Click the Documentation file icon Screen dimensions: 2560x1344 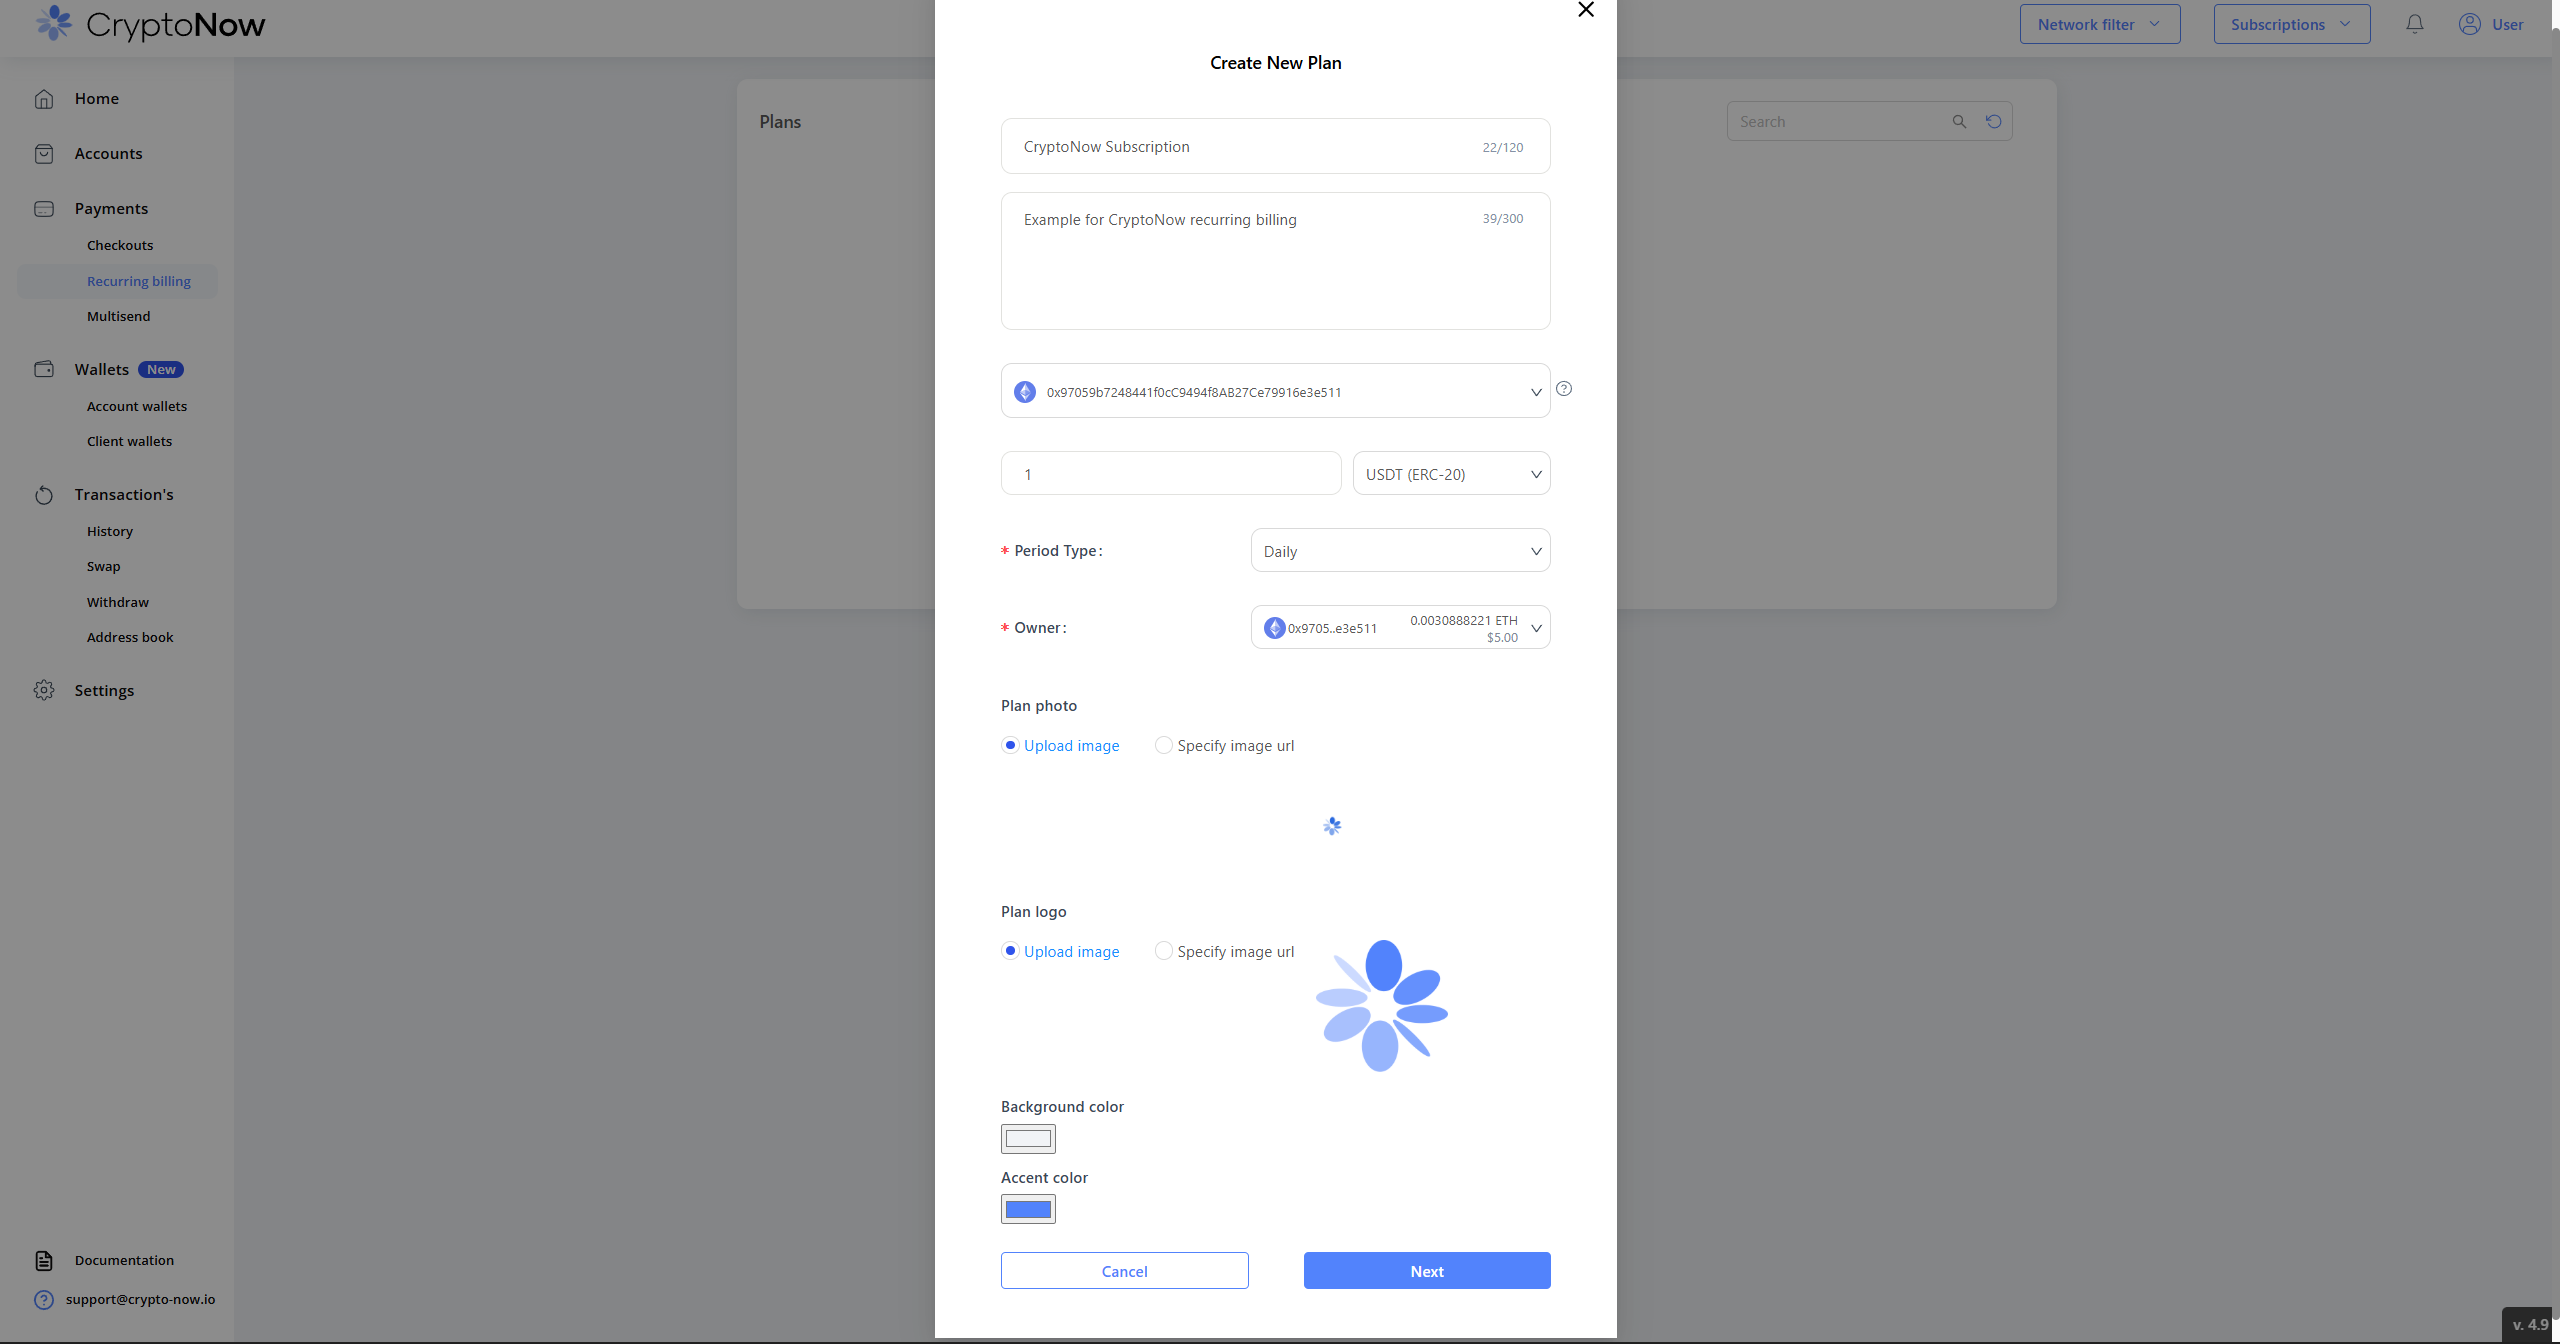click(44, 1260)
